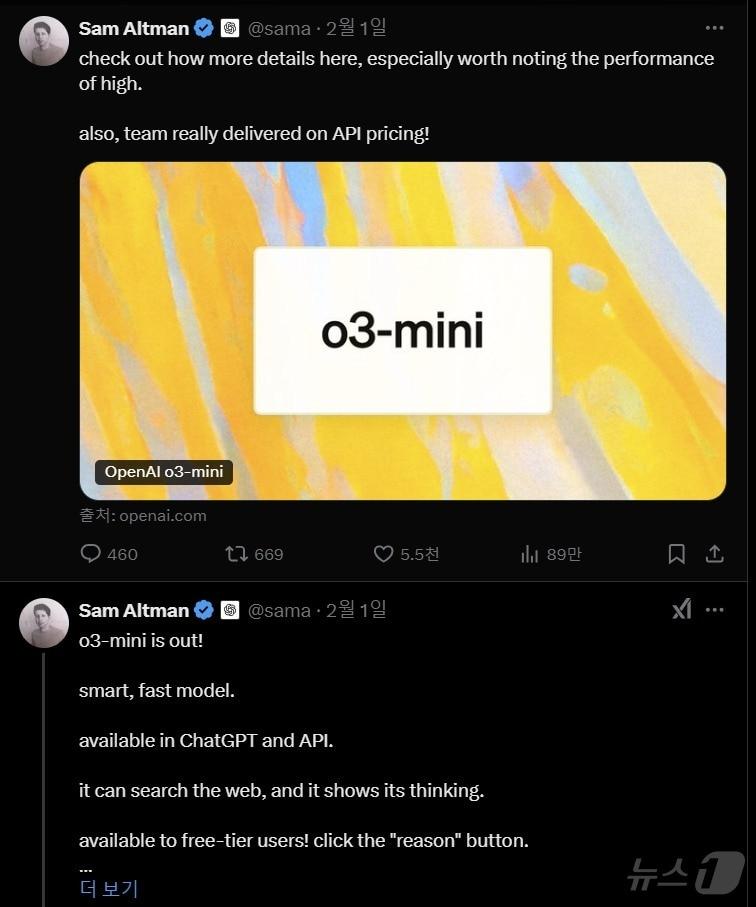The width and height of the screenshot is (756, 907).
Task: Open the o3-mini link preview card
Action: (x=402, y=330)
